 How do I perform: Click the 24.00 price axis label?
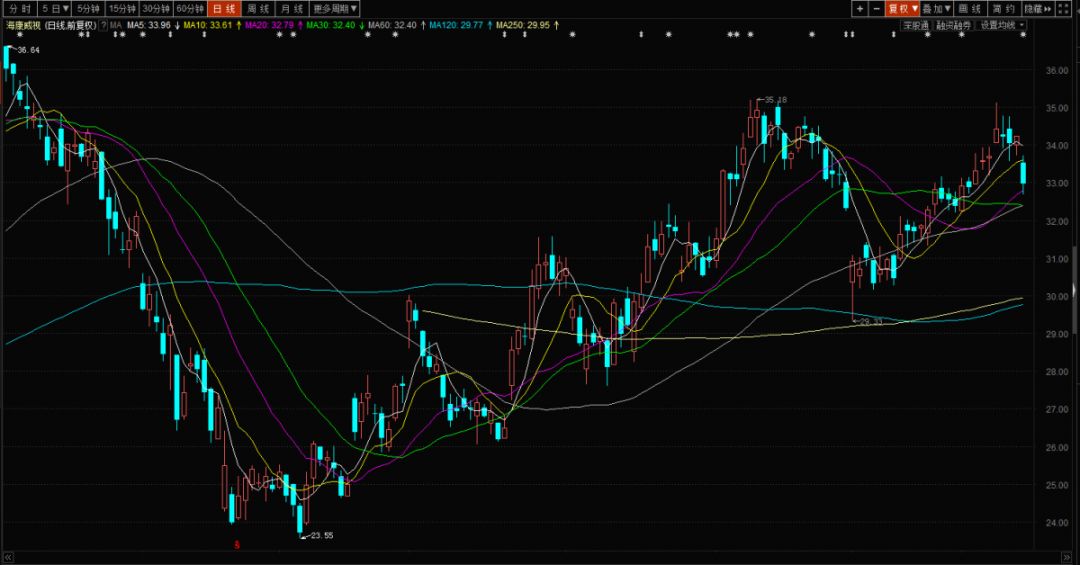(1057, 523)
